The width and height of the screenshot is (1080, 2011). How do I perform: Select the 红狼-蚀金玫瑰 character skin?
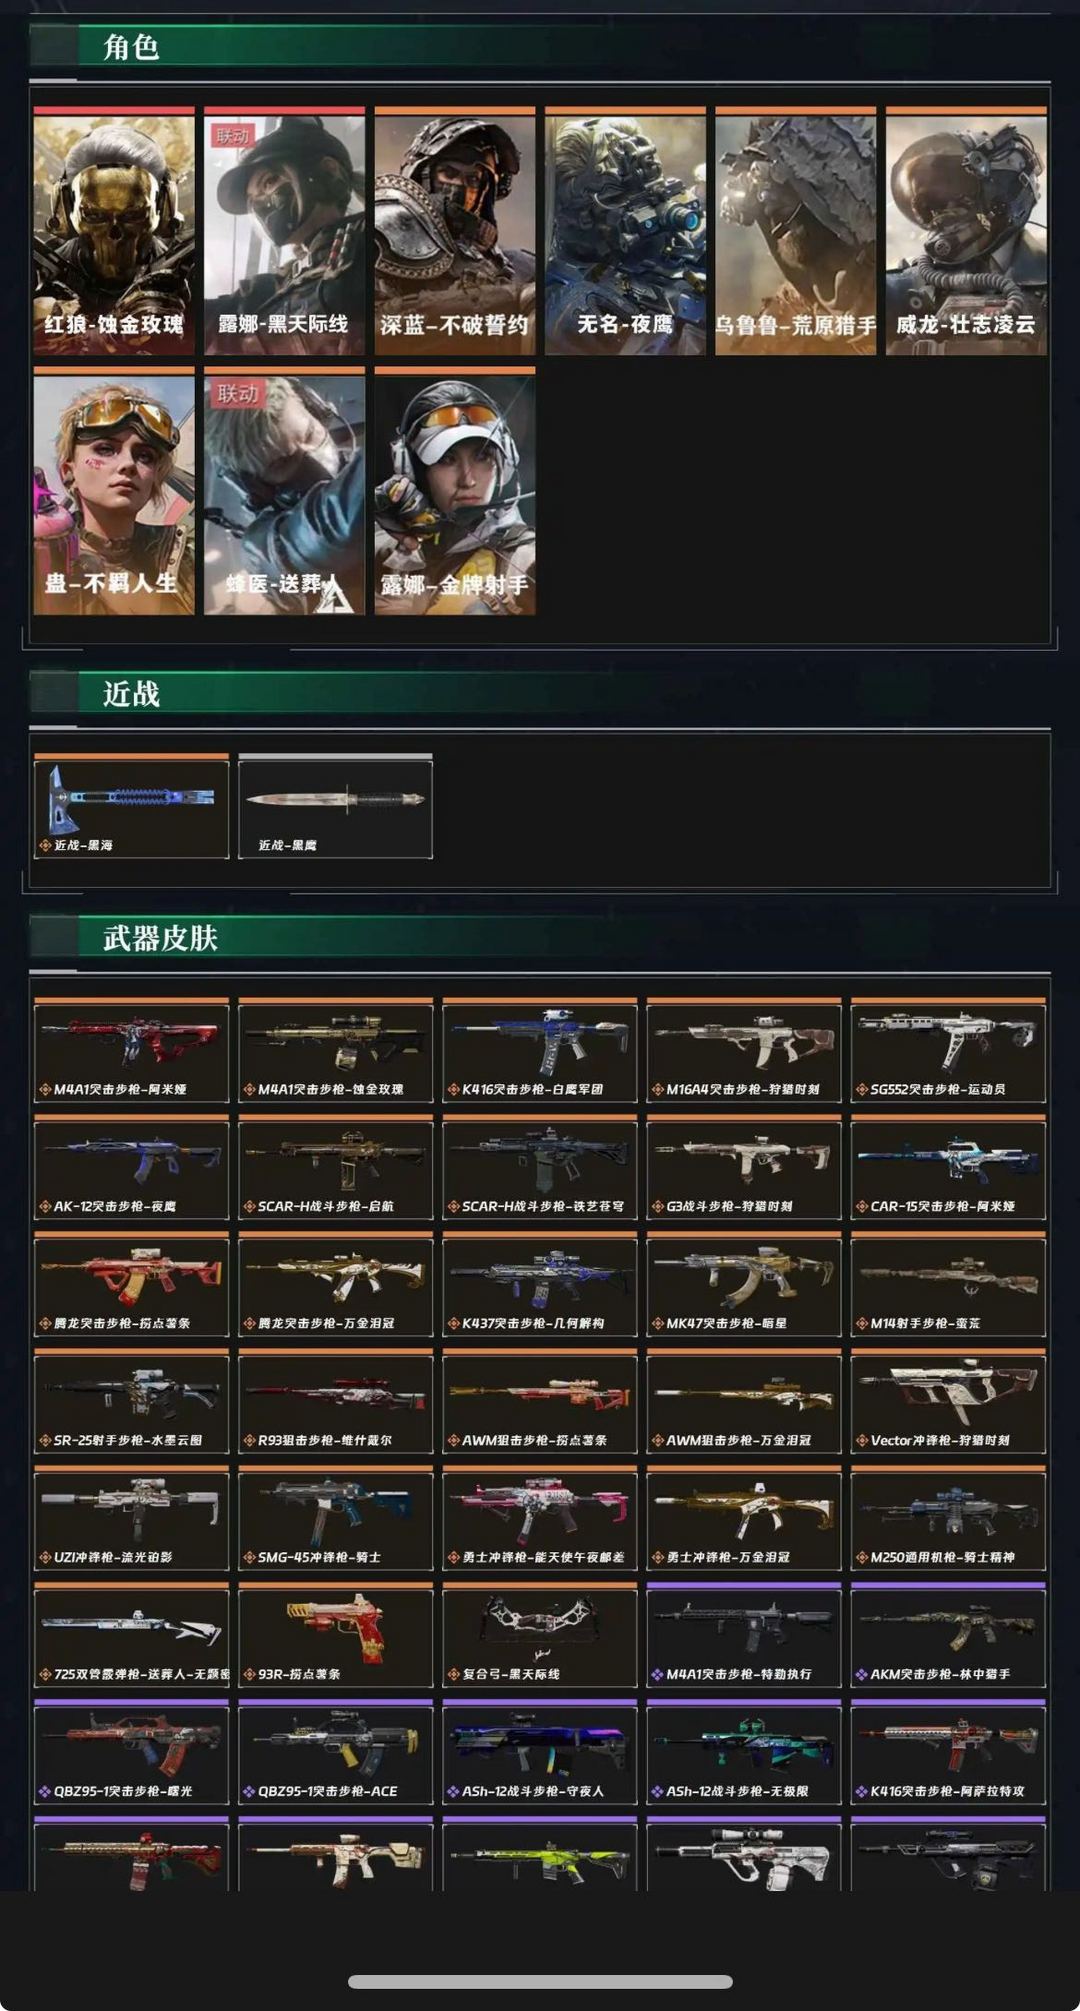[x=114, y=231]
